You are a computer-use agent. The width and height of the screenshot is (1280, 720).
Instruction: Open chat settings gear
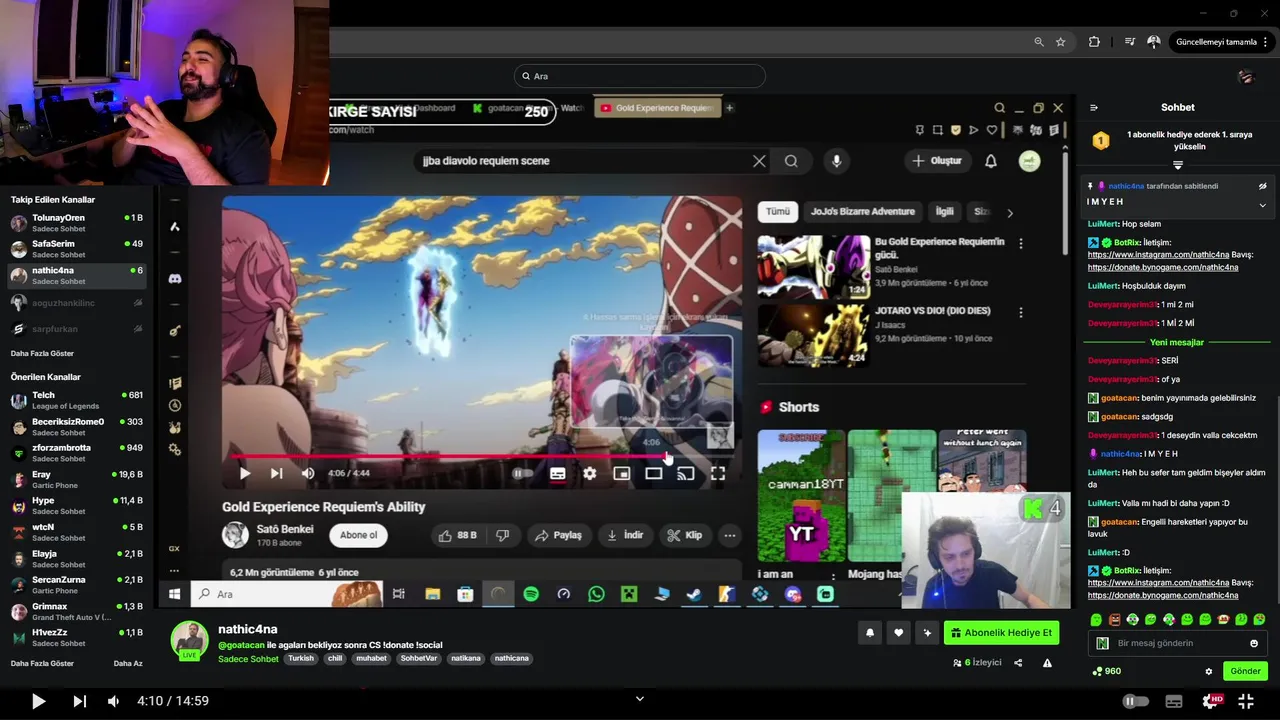1208,671
